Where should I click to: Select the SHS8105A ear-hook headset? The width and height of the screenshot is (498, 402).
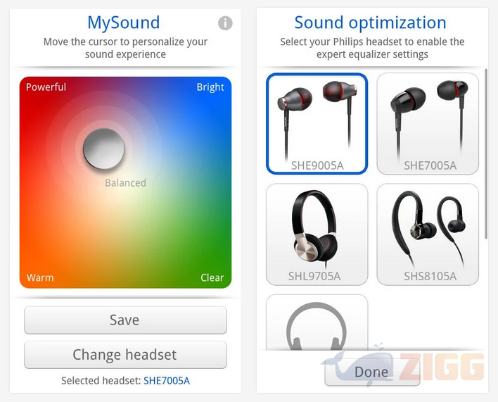coord(428,234)
